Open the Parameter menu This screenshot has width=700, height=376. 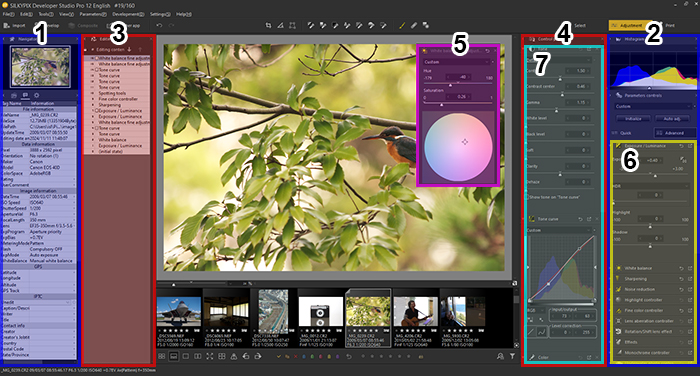tap(93, 14)
